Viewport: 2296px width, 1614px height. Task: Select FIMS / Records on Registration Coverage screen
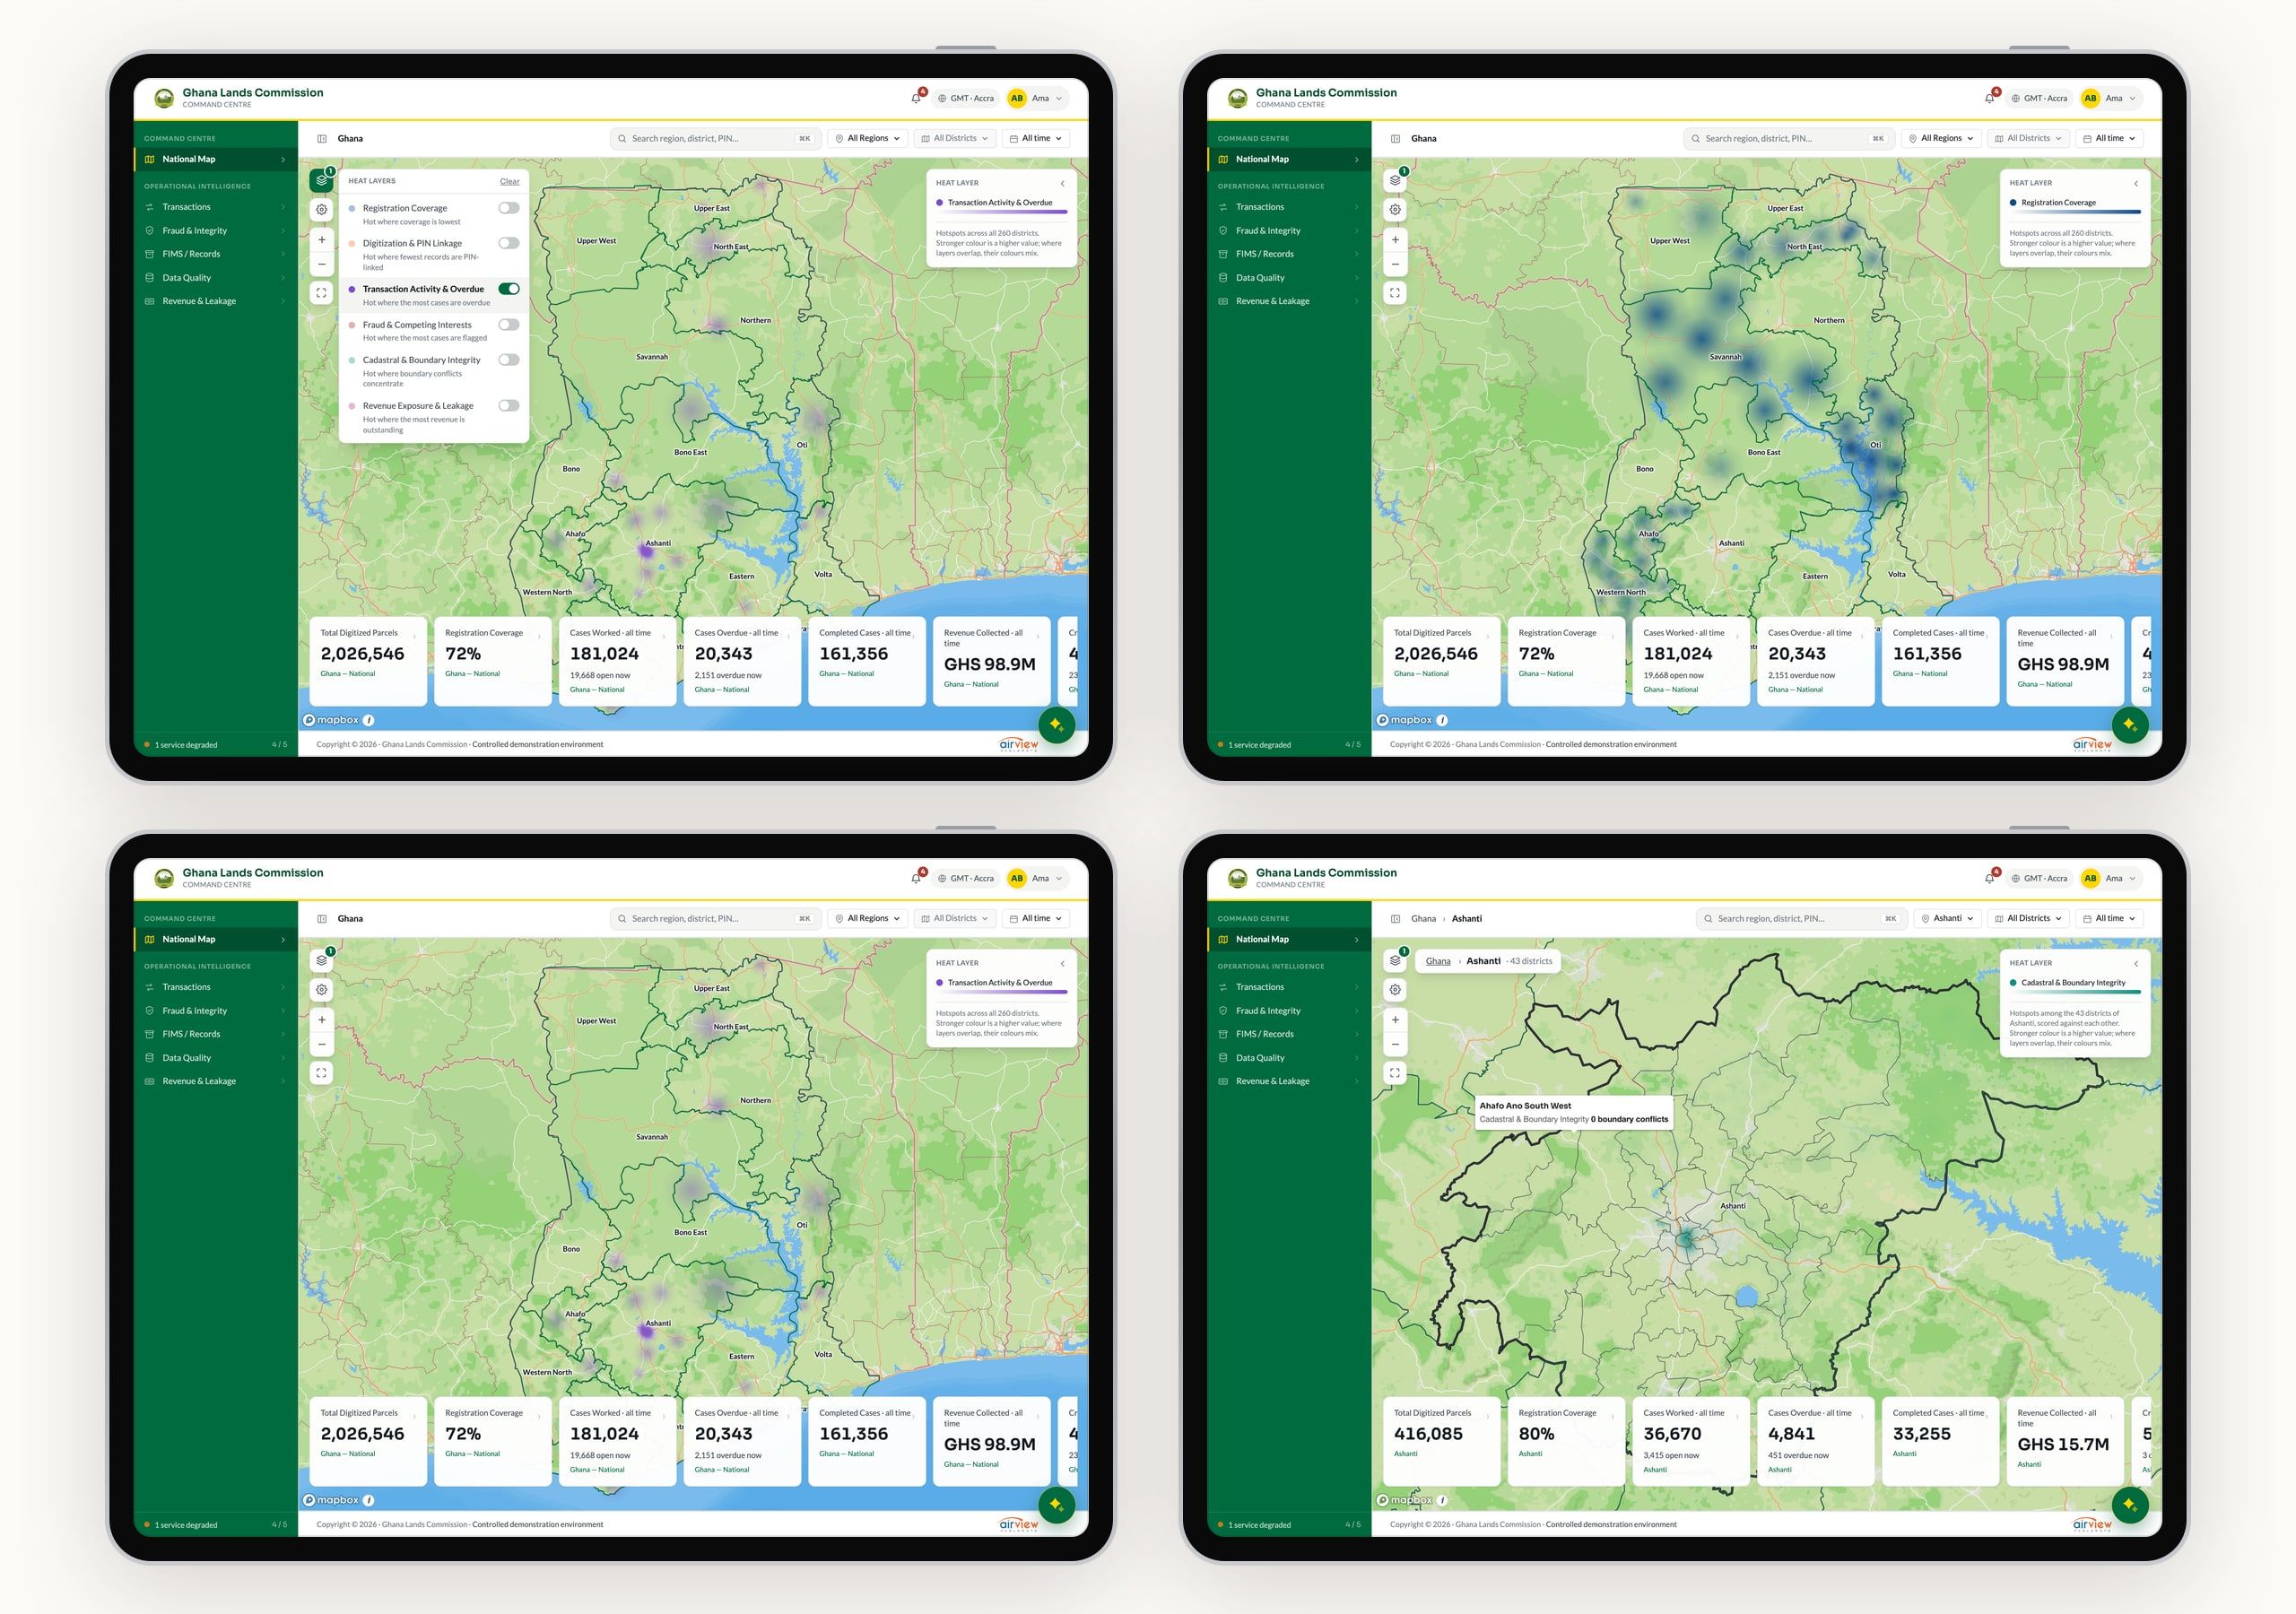coord(1289,254)
